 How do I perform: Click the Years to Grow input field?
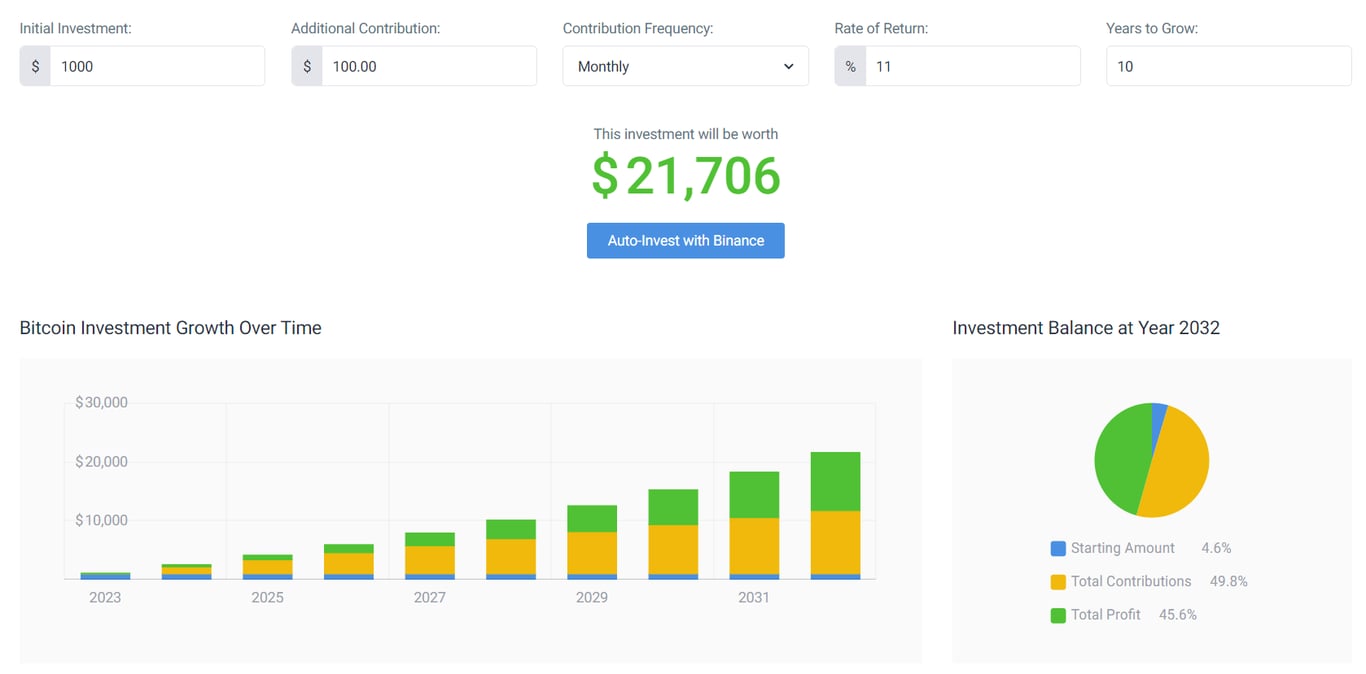(x=1228, y=66)
